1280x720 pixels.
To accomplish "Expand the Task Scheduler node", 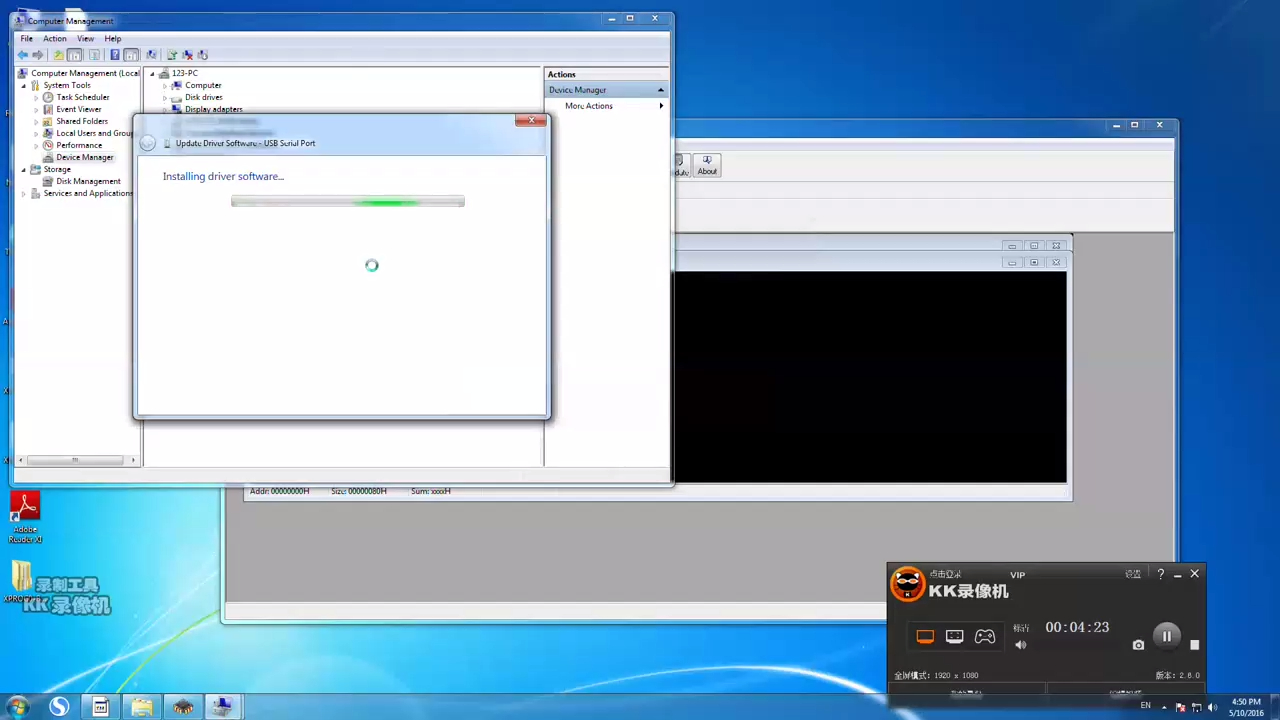I will (x=36, y=97).
